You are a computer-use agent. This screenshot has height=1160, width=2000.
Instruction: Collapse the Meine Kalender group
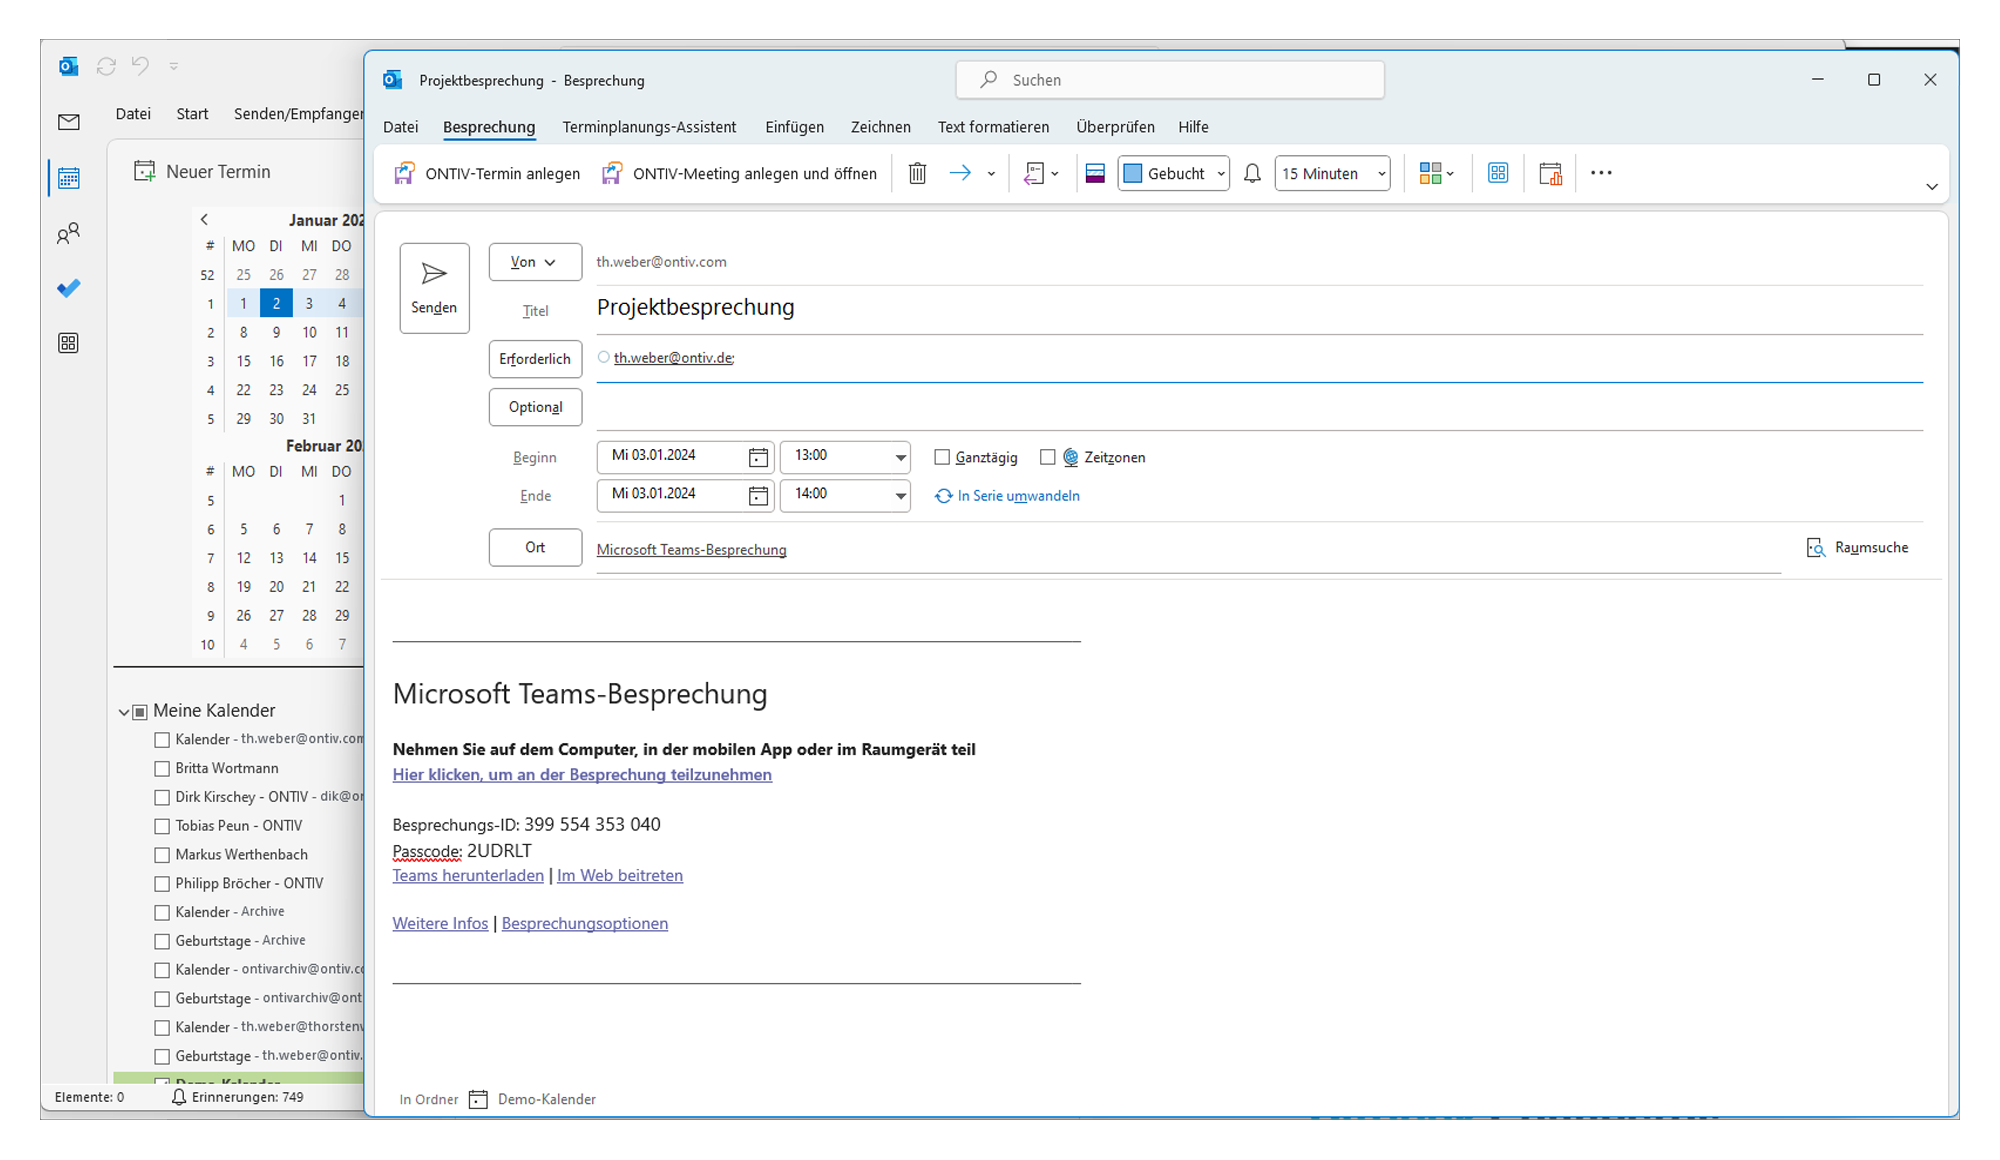(124, 712)
